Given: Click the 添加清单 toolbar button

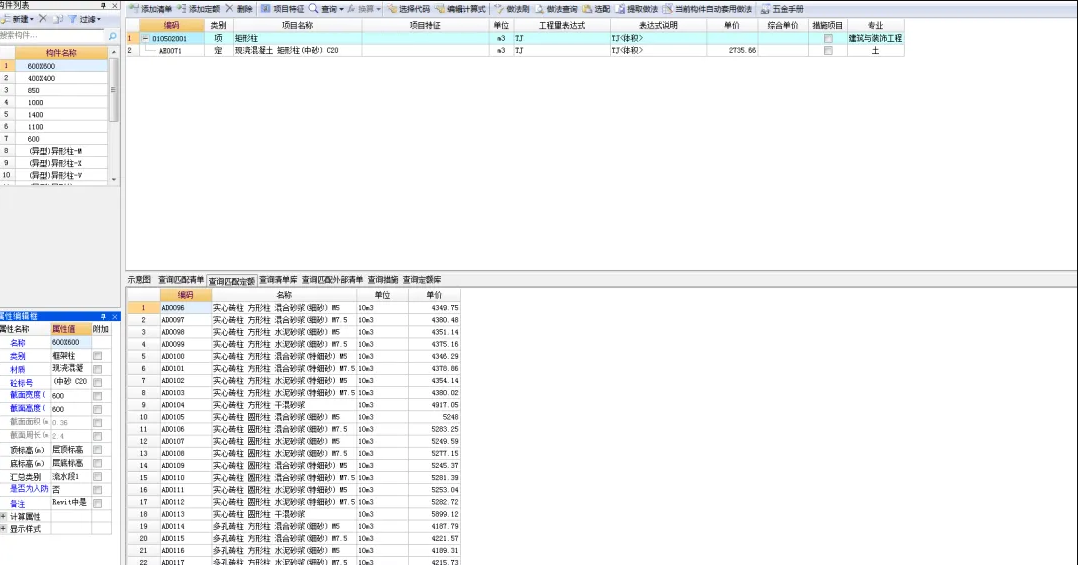Looking at the screenshot, I should point(151,9).
